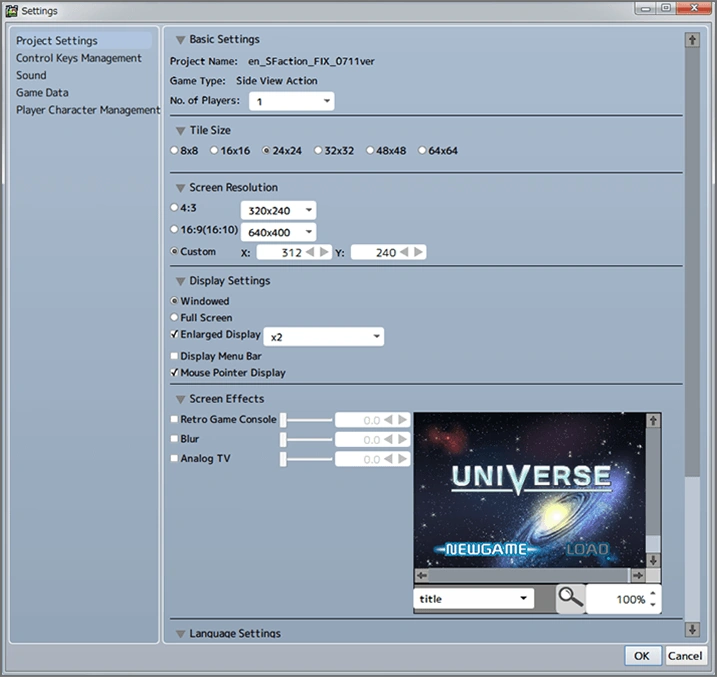Open the Enlarged Display x2 dropdown
The image size is (717, 677).
pyautogui.click(x=324, y=337)
